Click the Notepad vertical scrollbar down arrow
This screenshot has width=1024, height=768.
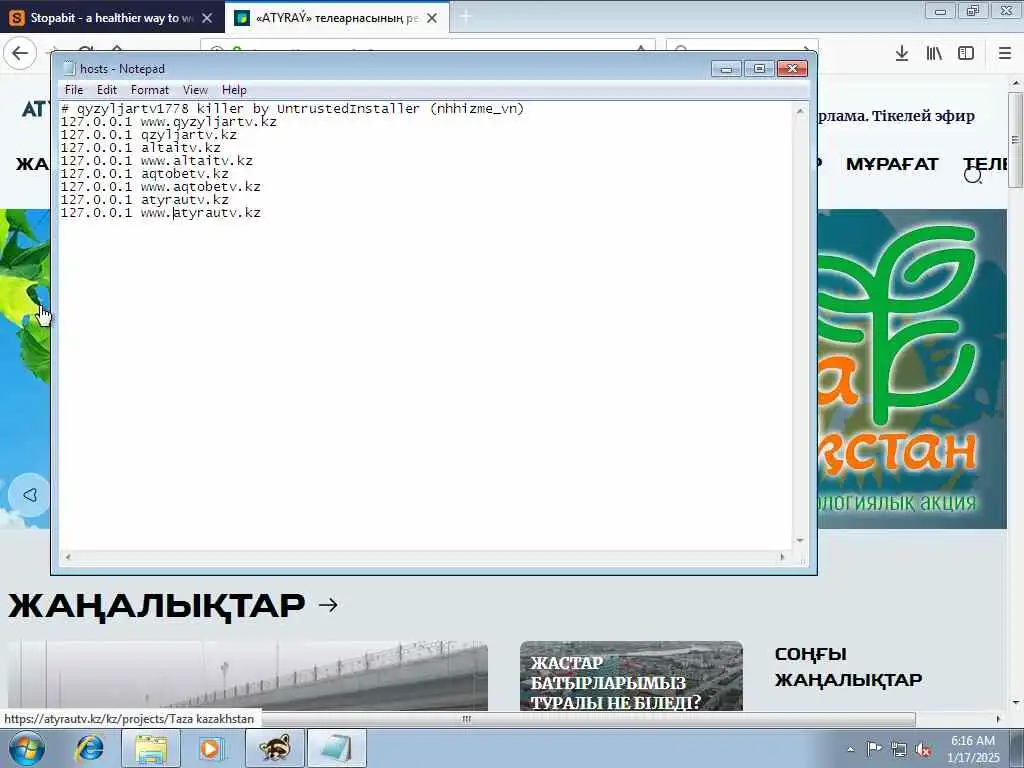pos(800,541)
